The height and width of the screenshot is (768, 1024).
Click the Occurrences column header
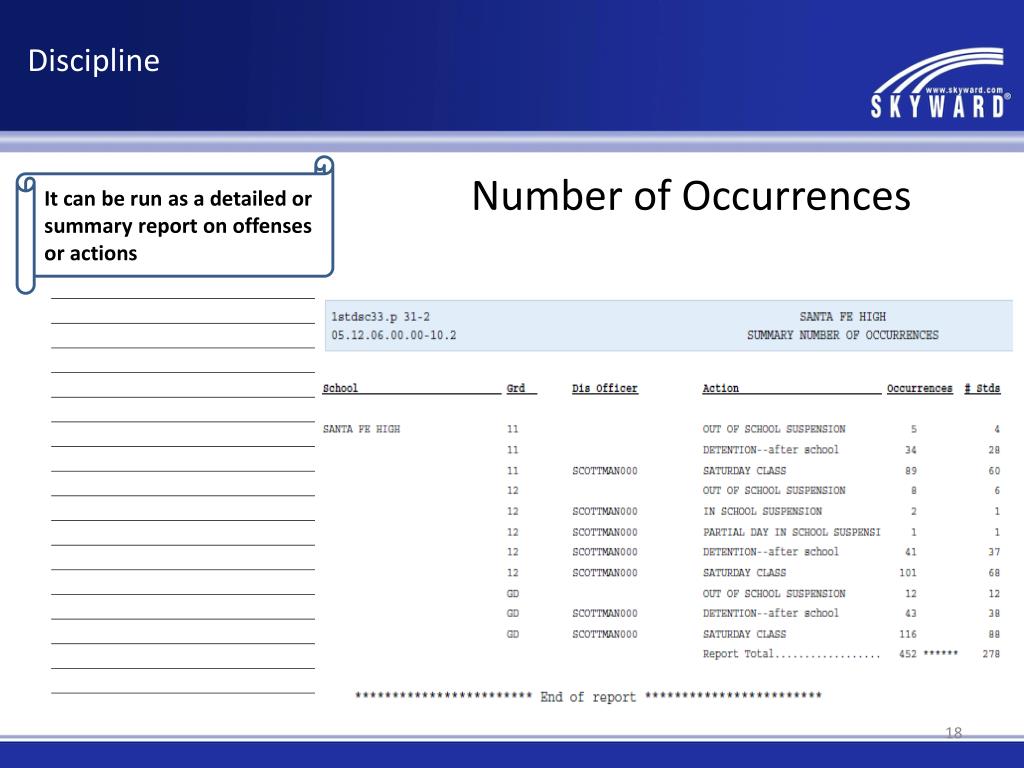[920, 388]
